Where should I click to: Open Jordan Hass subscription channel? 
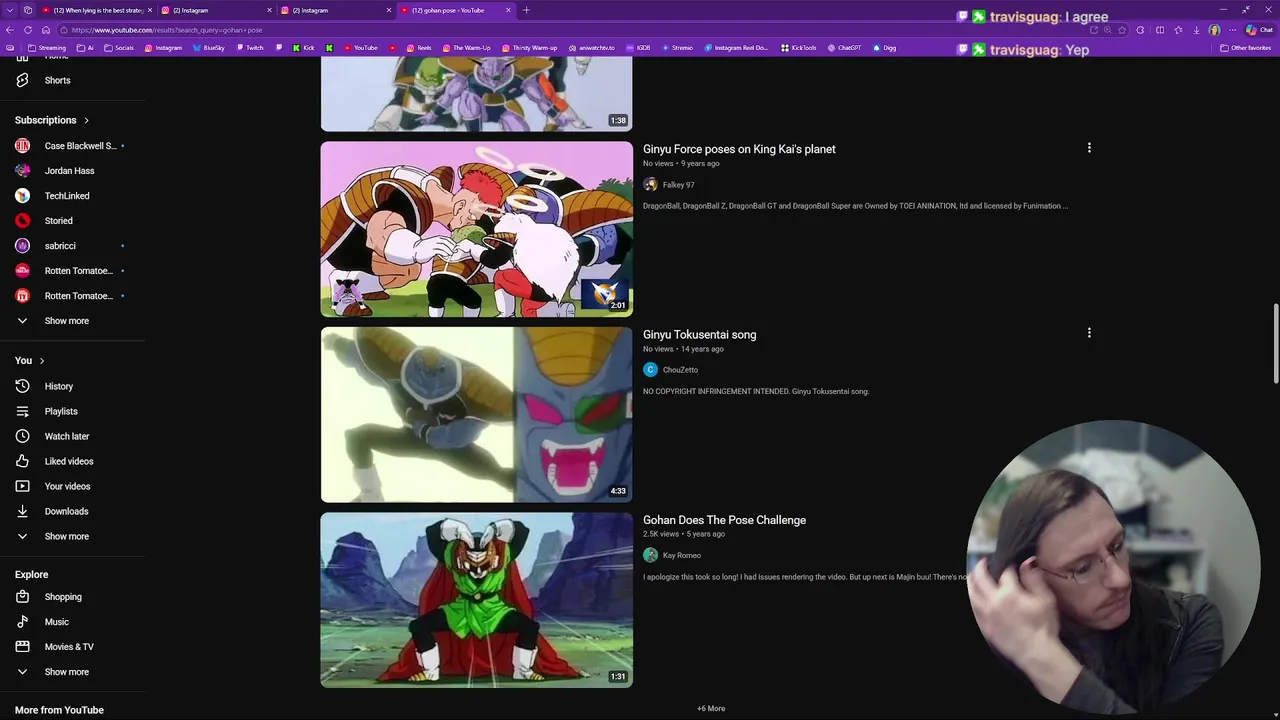(68, 171)
